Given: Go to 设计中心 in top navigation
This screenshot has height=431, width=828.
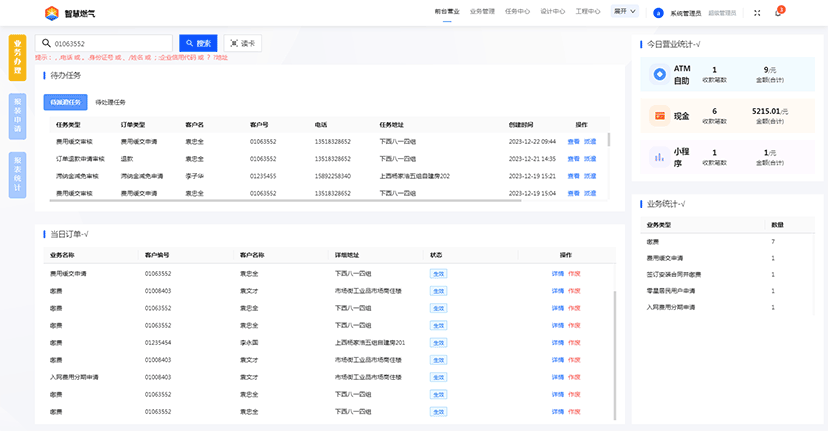Looking at the screenshot, I should click(552, 13).
